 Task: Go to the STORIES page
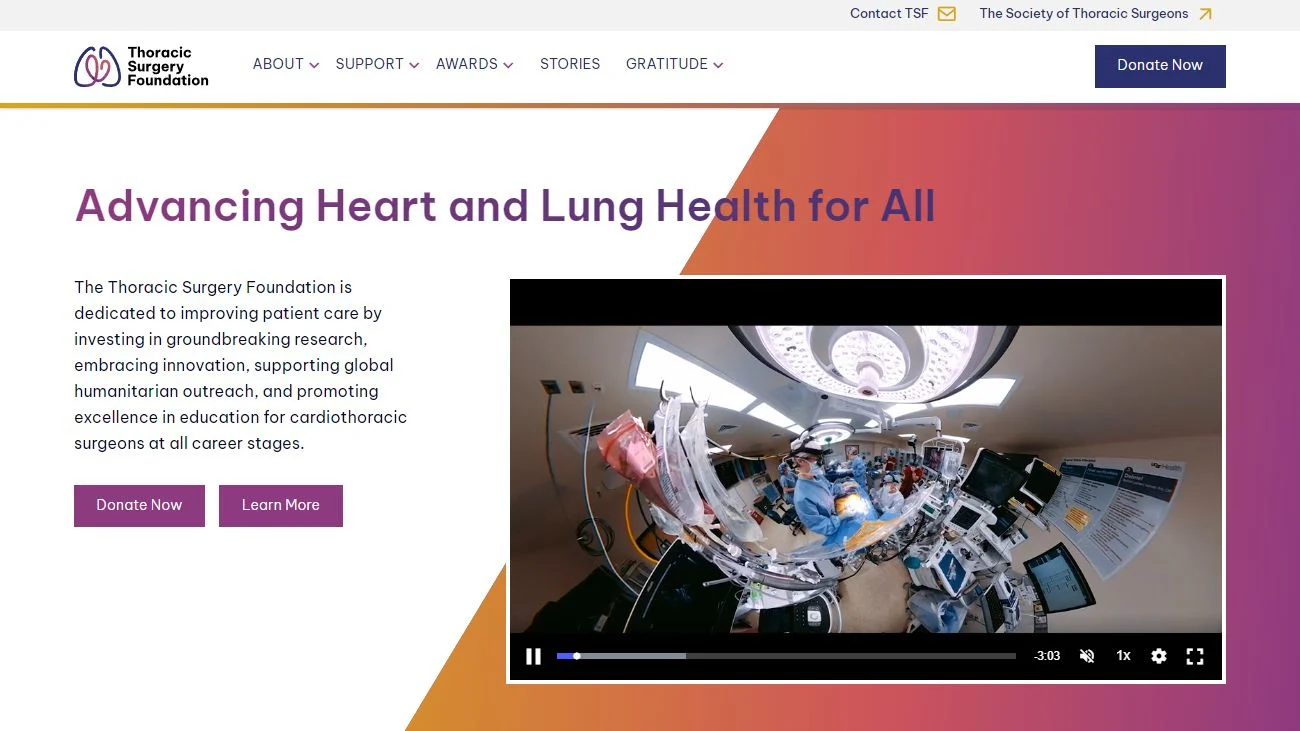[570, 64]
